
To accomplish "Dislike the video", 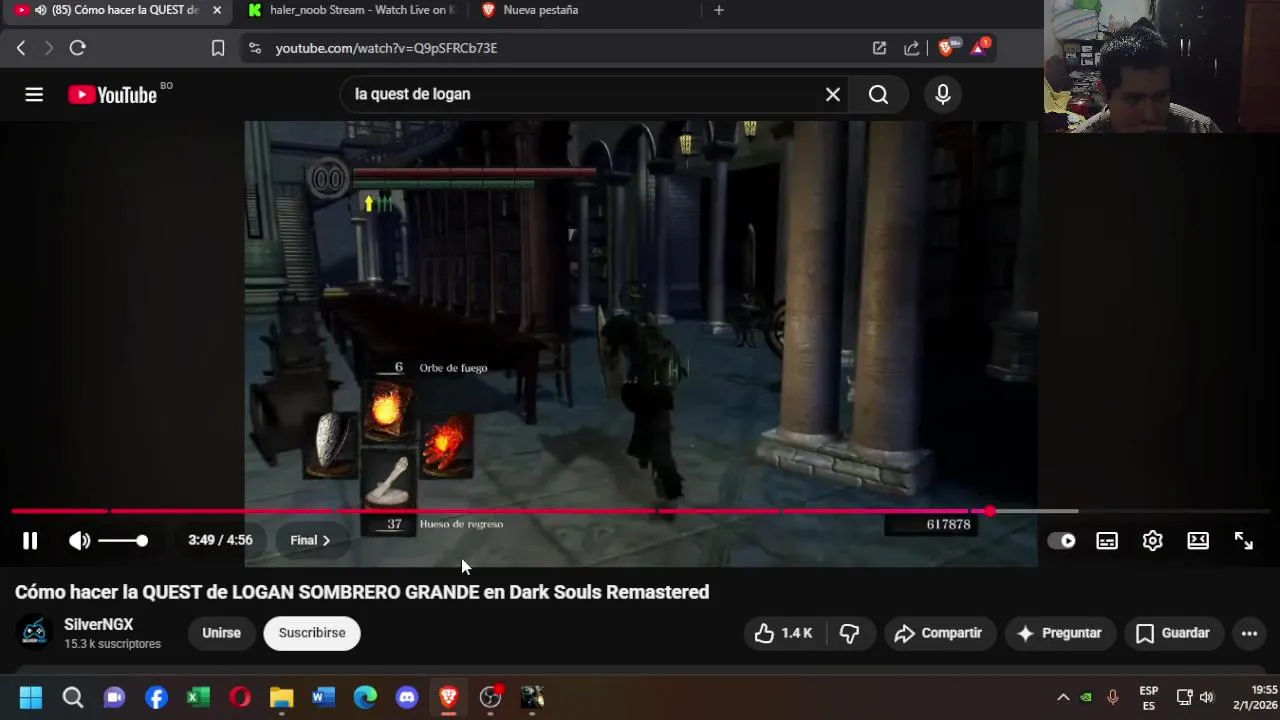I will tap(850, 633).
